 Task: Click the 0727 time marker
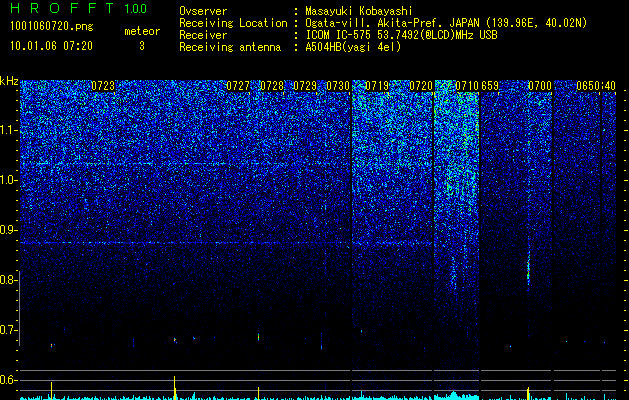pos(238,86)
